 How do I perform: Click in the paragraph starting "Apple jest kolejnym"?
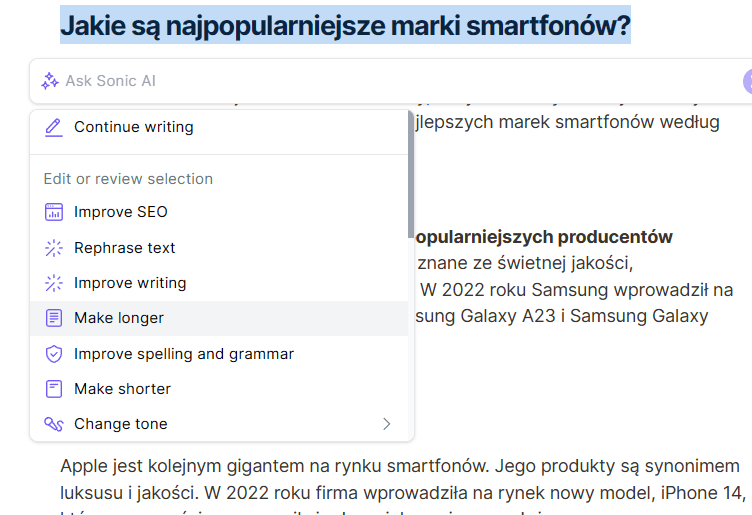coord(400,478)
